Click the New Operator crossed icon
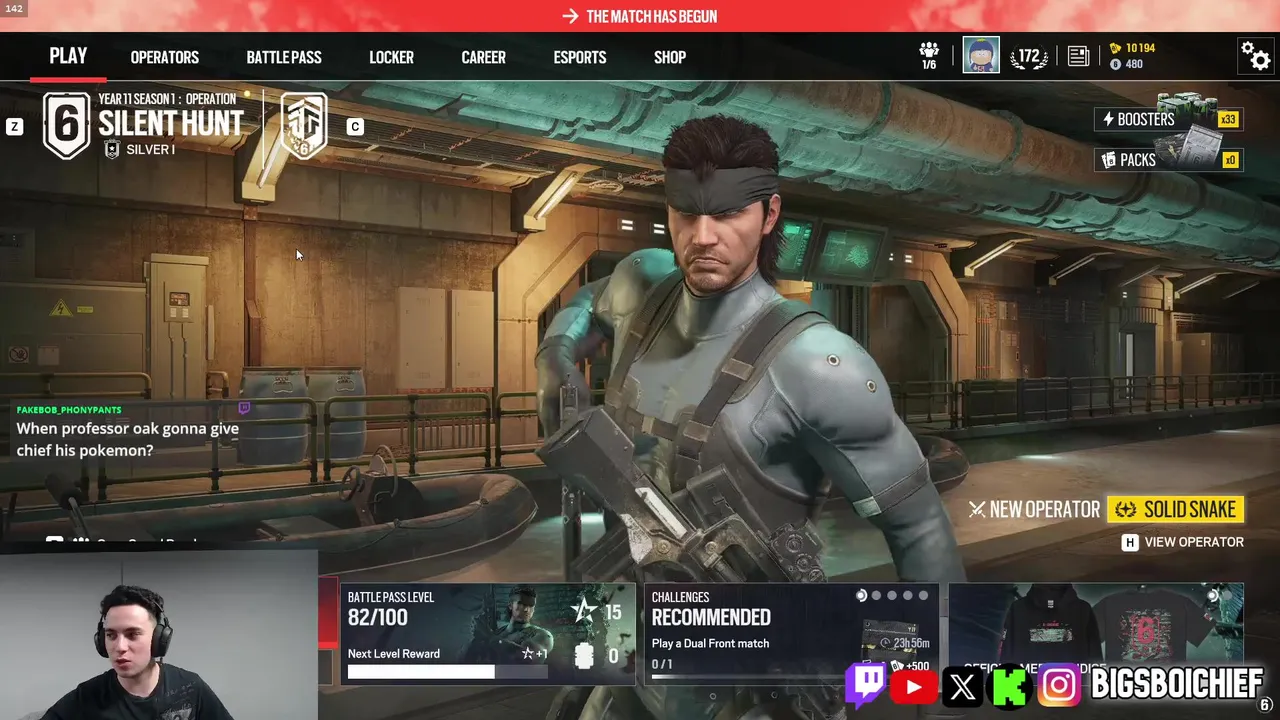This screenshot has height=720, width=1280. (977, 510)
